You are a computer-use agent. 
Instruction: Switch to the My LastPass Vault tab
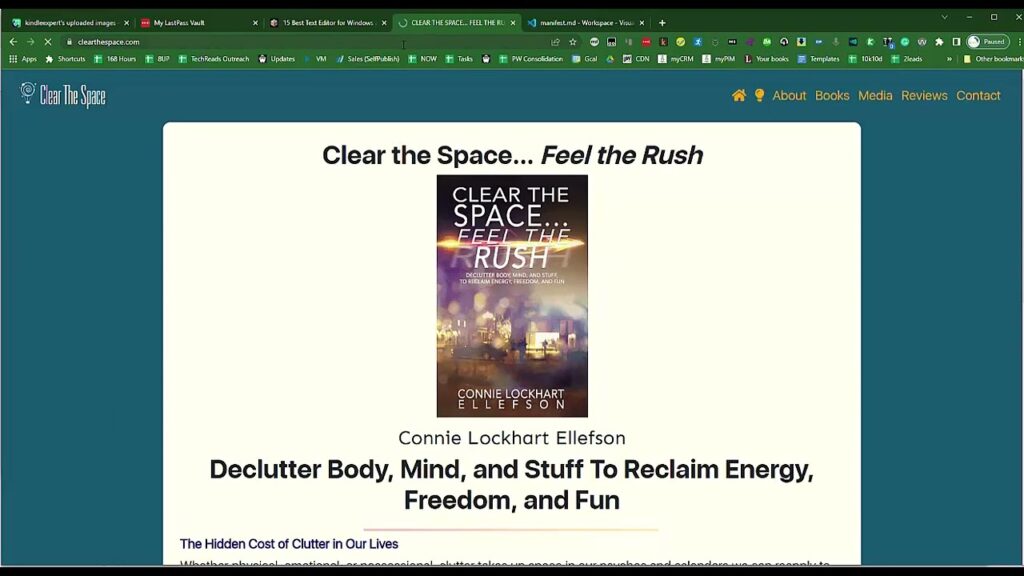click(x=195, y=22)
